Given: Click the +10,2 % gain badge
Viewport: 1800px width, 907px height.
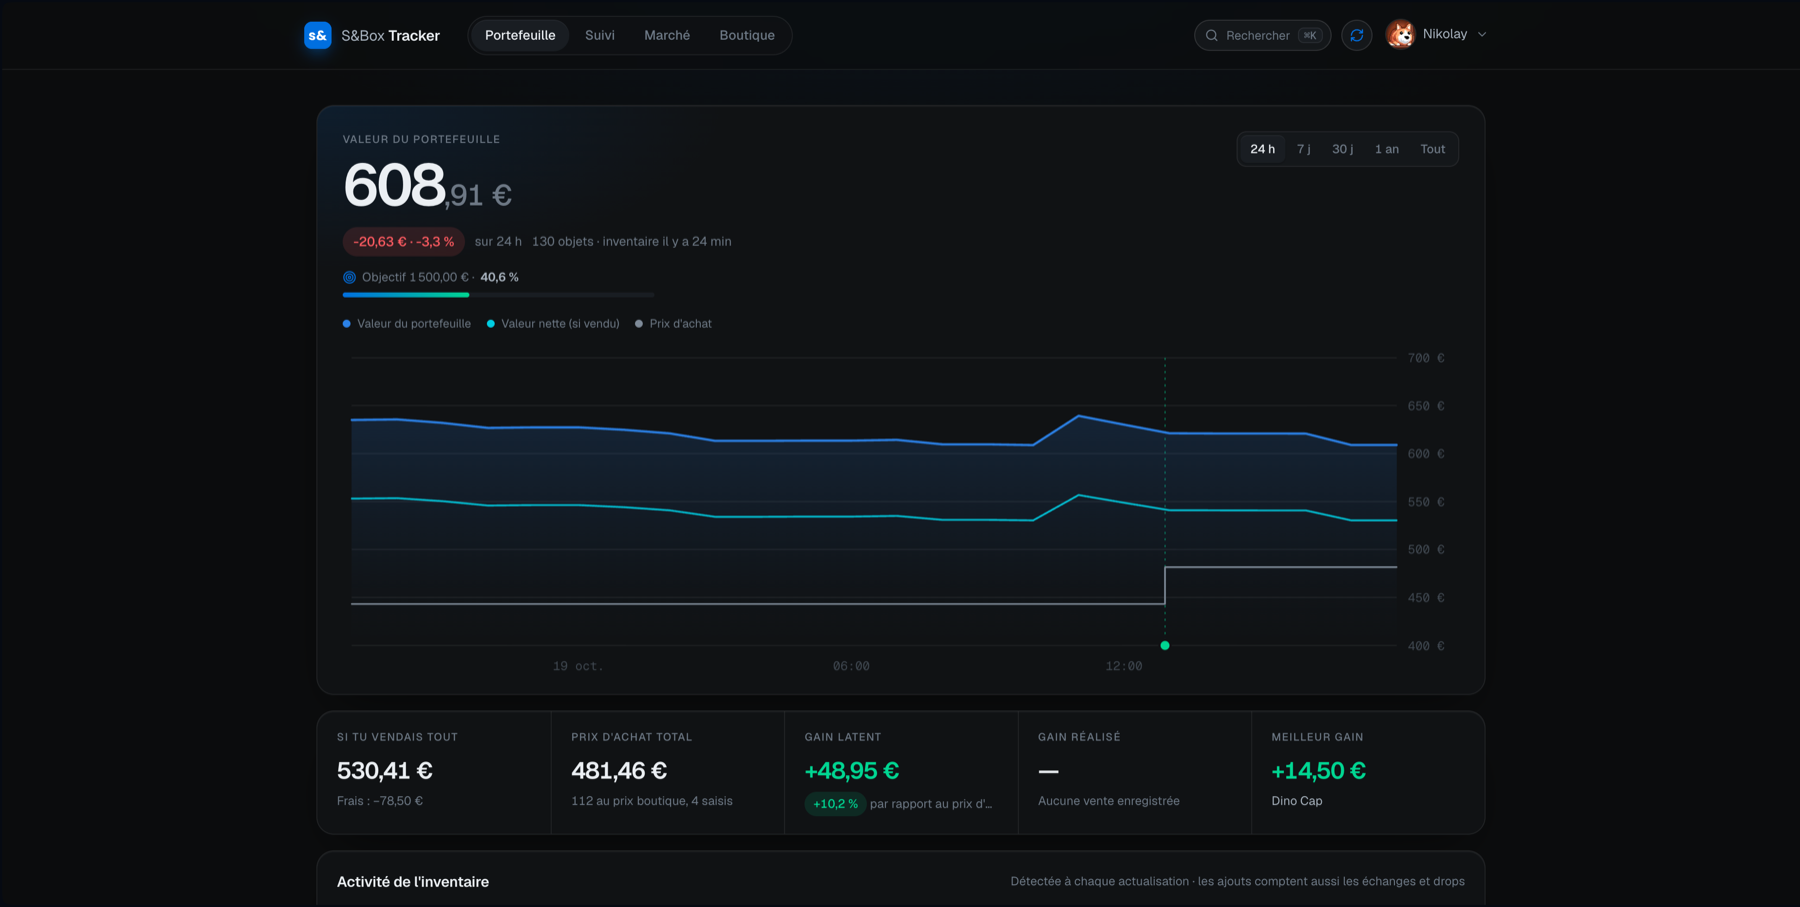Looking at the screenshot, I should coord(835,804).
